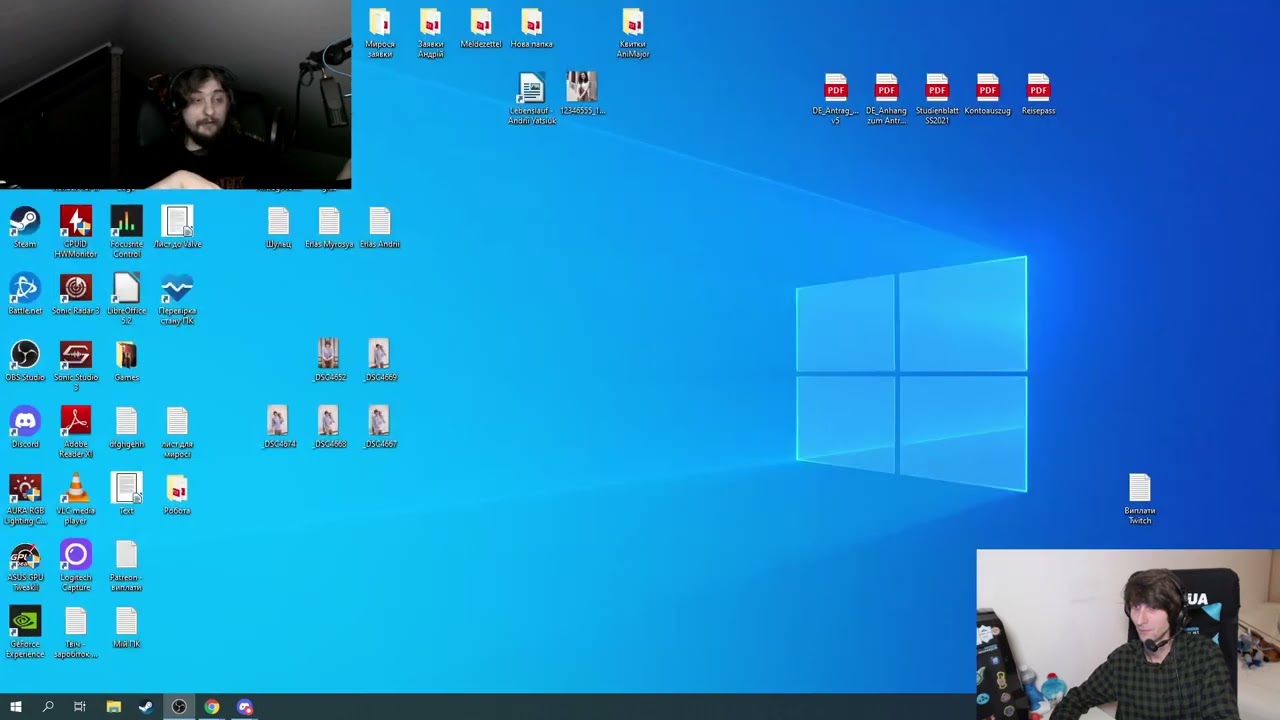1280x720 pixels.
Task: Select the 12346555_1 image thumbnail
Action: coord(582,94)
